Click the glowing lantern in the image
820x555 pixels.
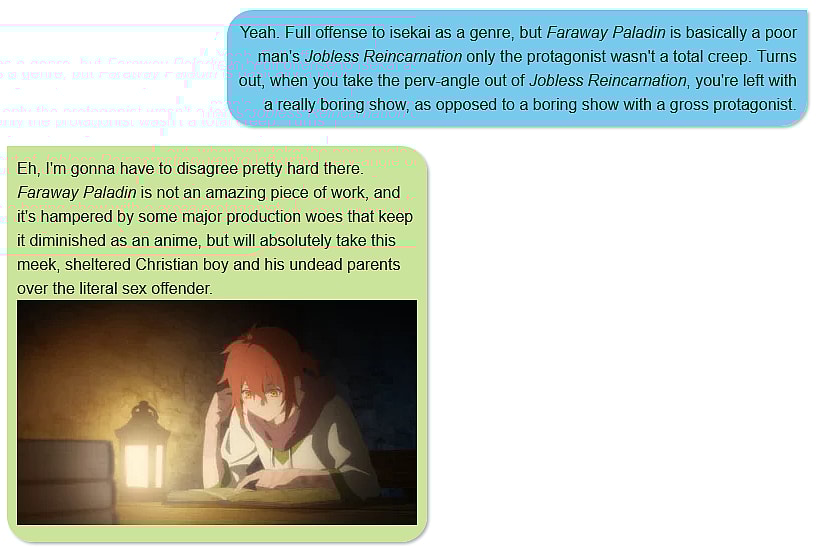(142, 446)
